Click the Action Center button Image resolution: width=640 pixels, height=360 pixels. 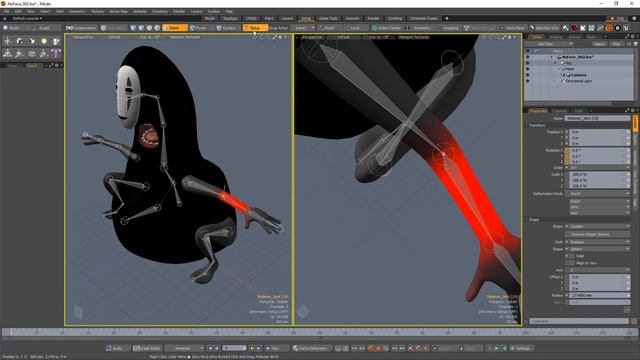(x=386, y=28)
